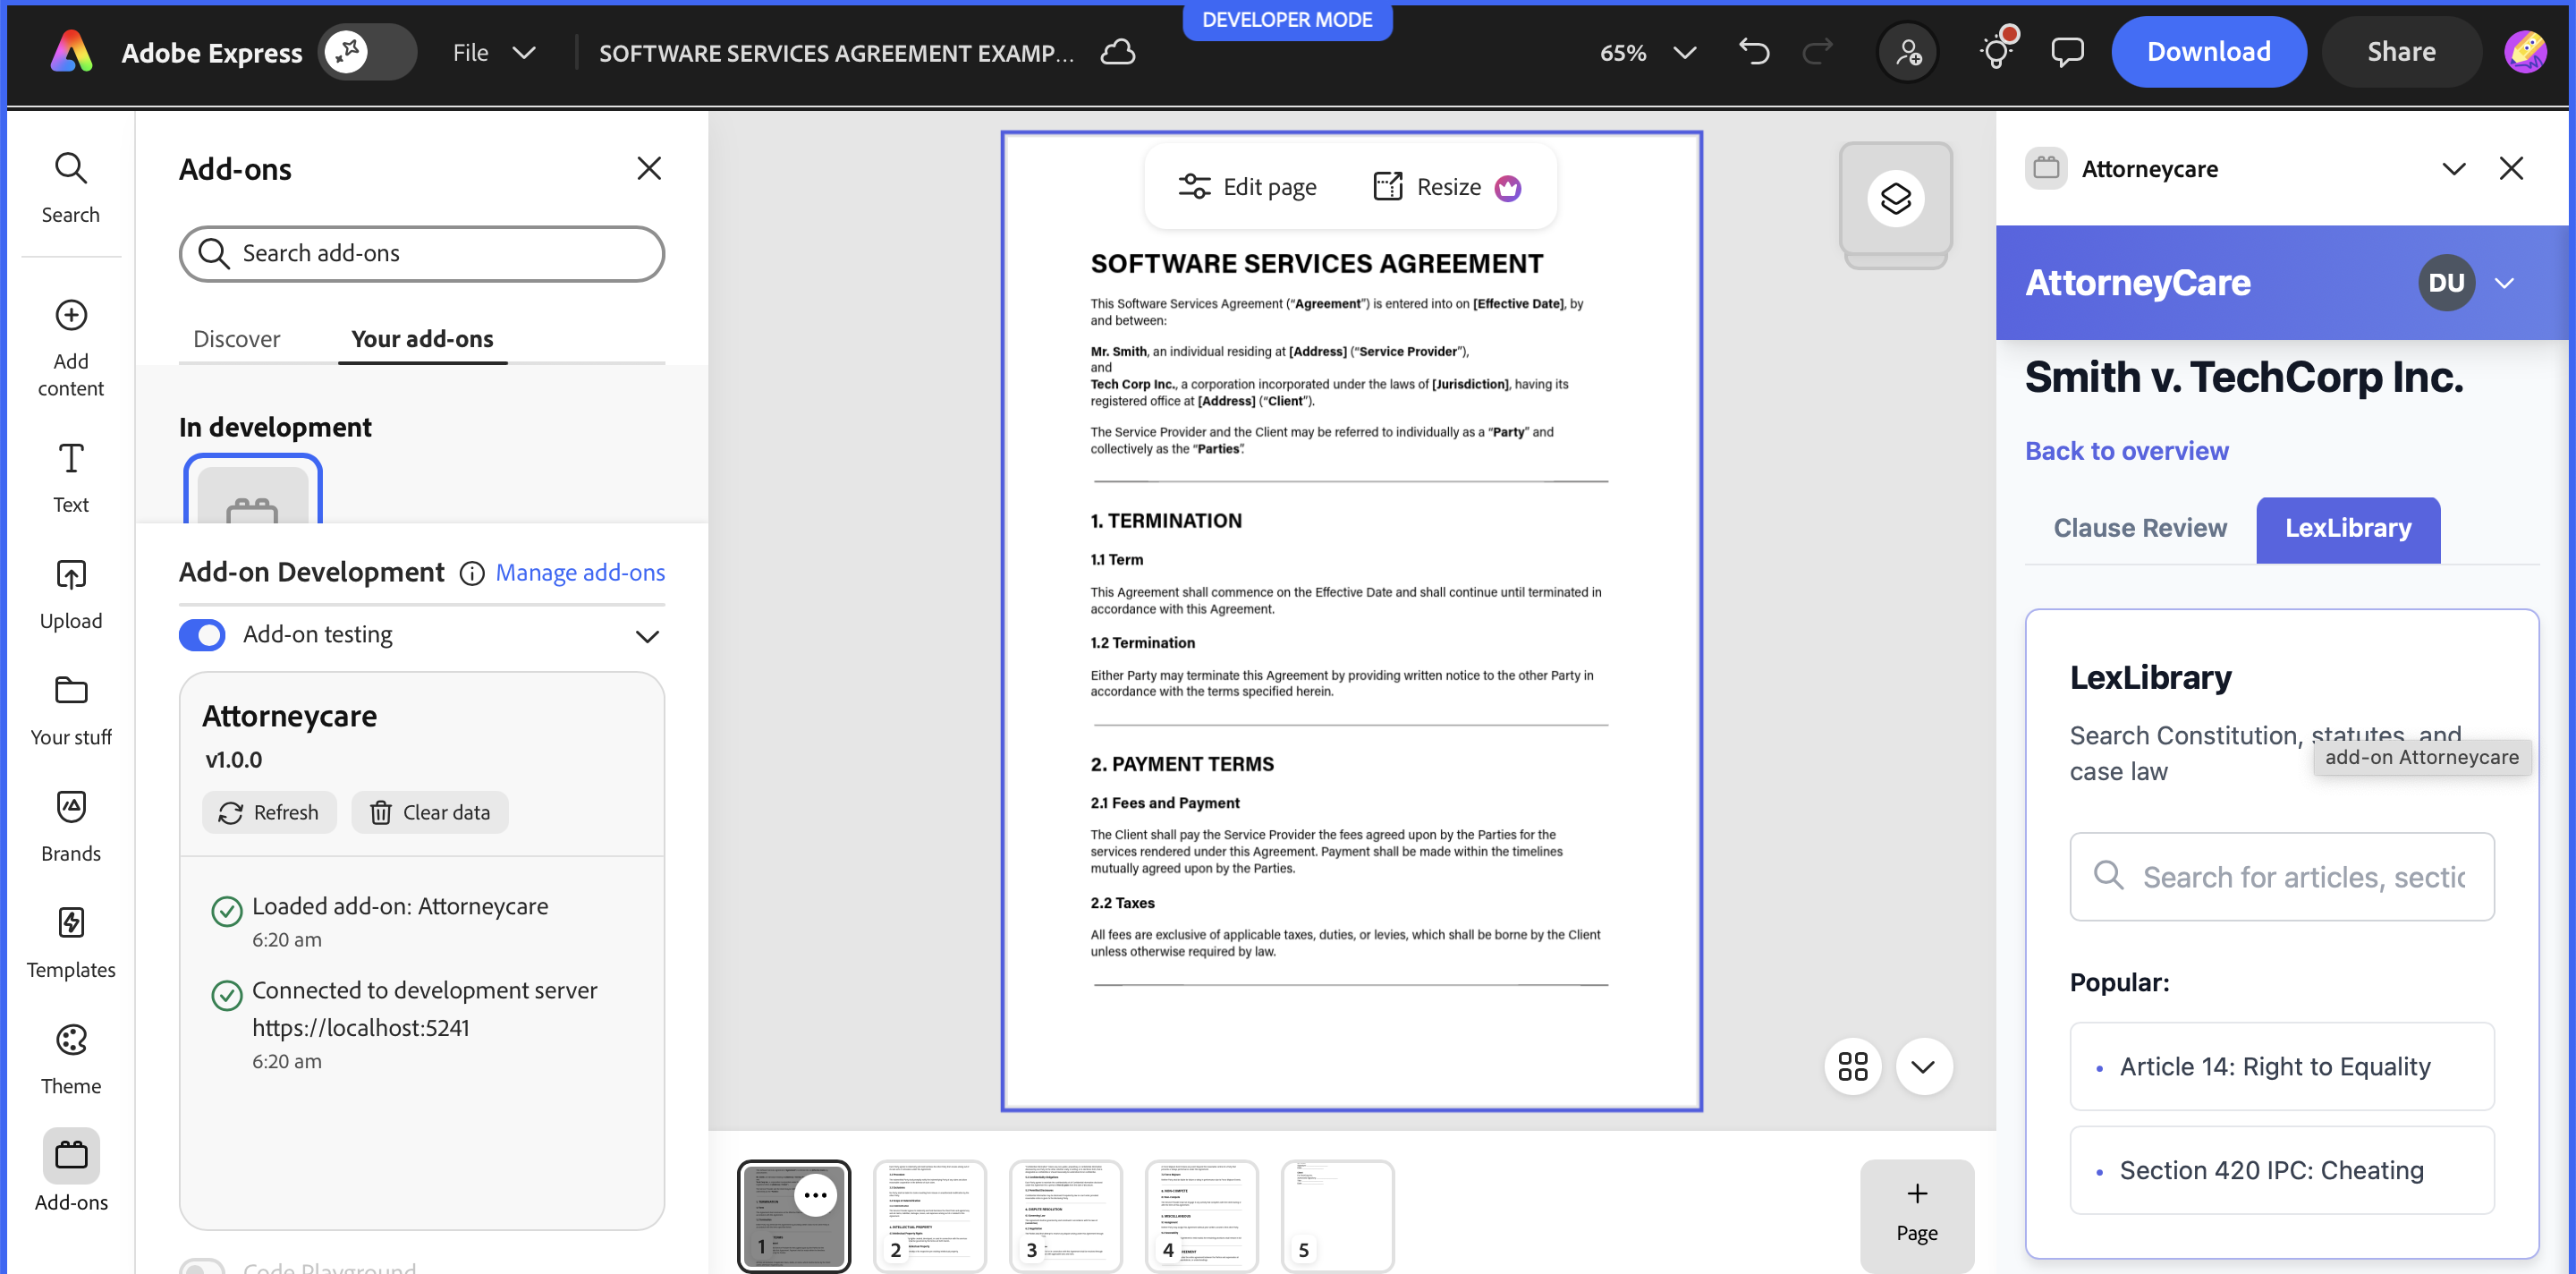Open the Upload panel icon
The image size is (2576, 1274).
coord(71,575)
